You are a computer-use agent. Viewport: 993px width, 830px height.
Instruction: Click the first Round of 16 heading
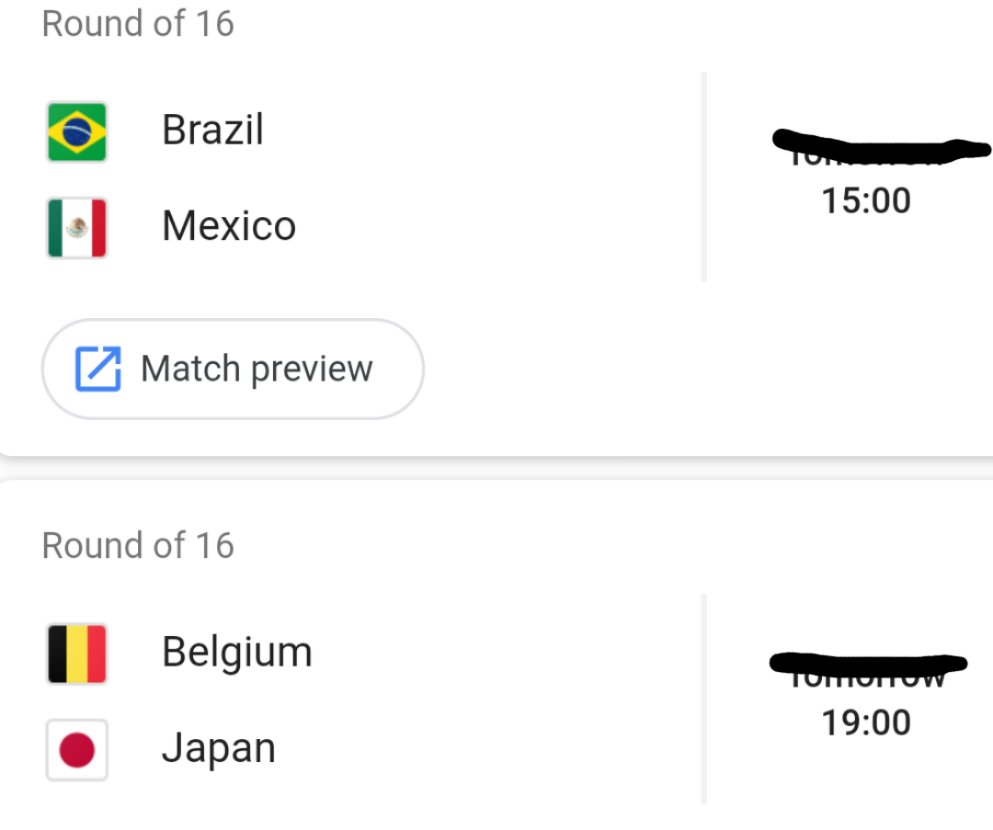[138, 24]
